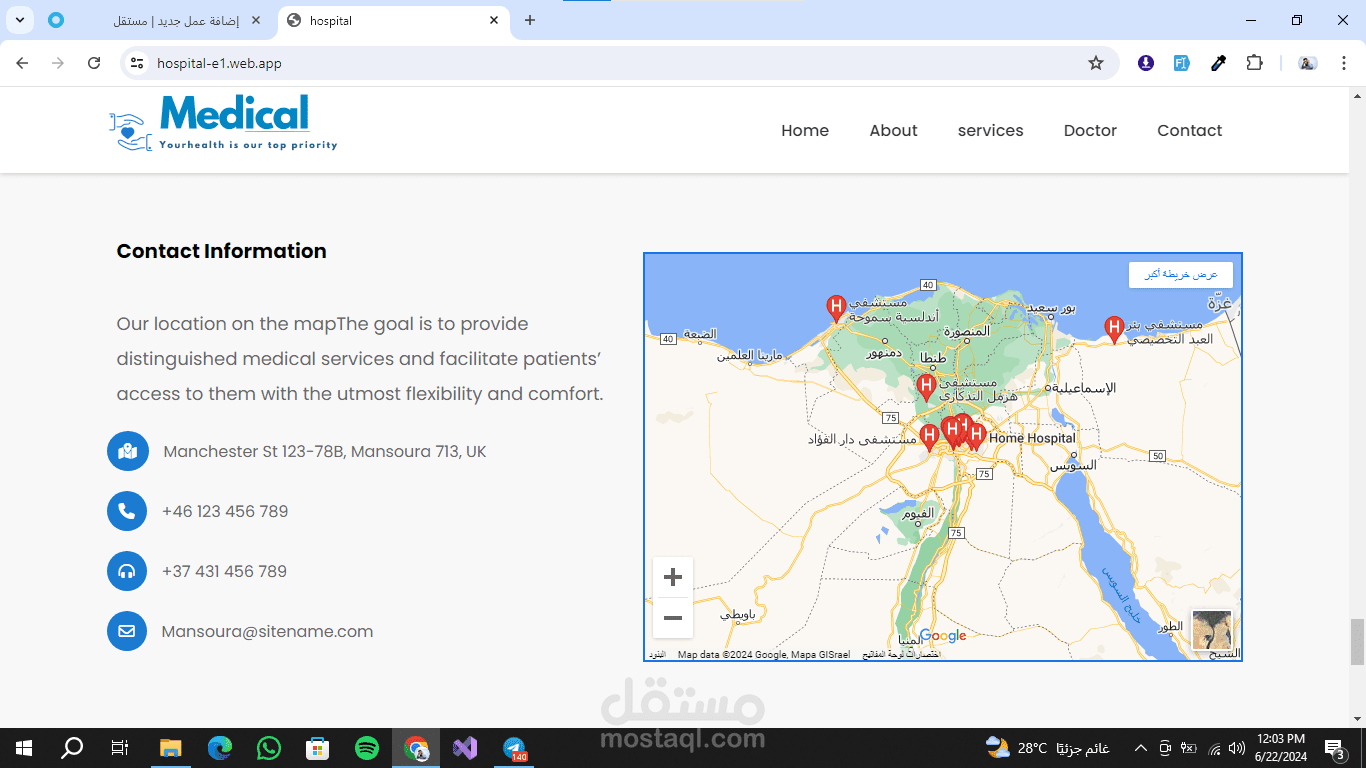Click the headset support icon
The width and height of the screenshot is (1366, 768).
click(127, 571)
